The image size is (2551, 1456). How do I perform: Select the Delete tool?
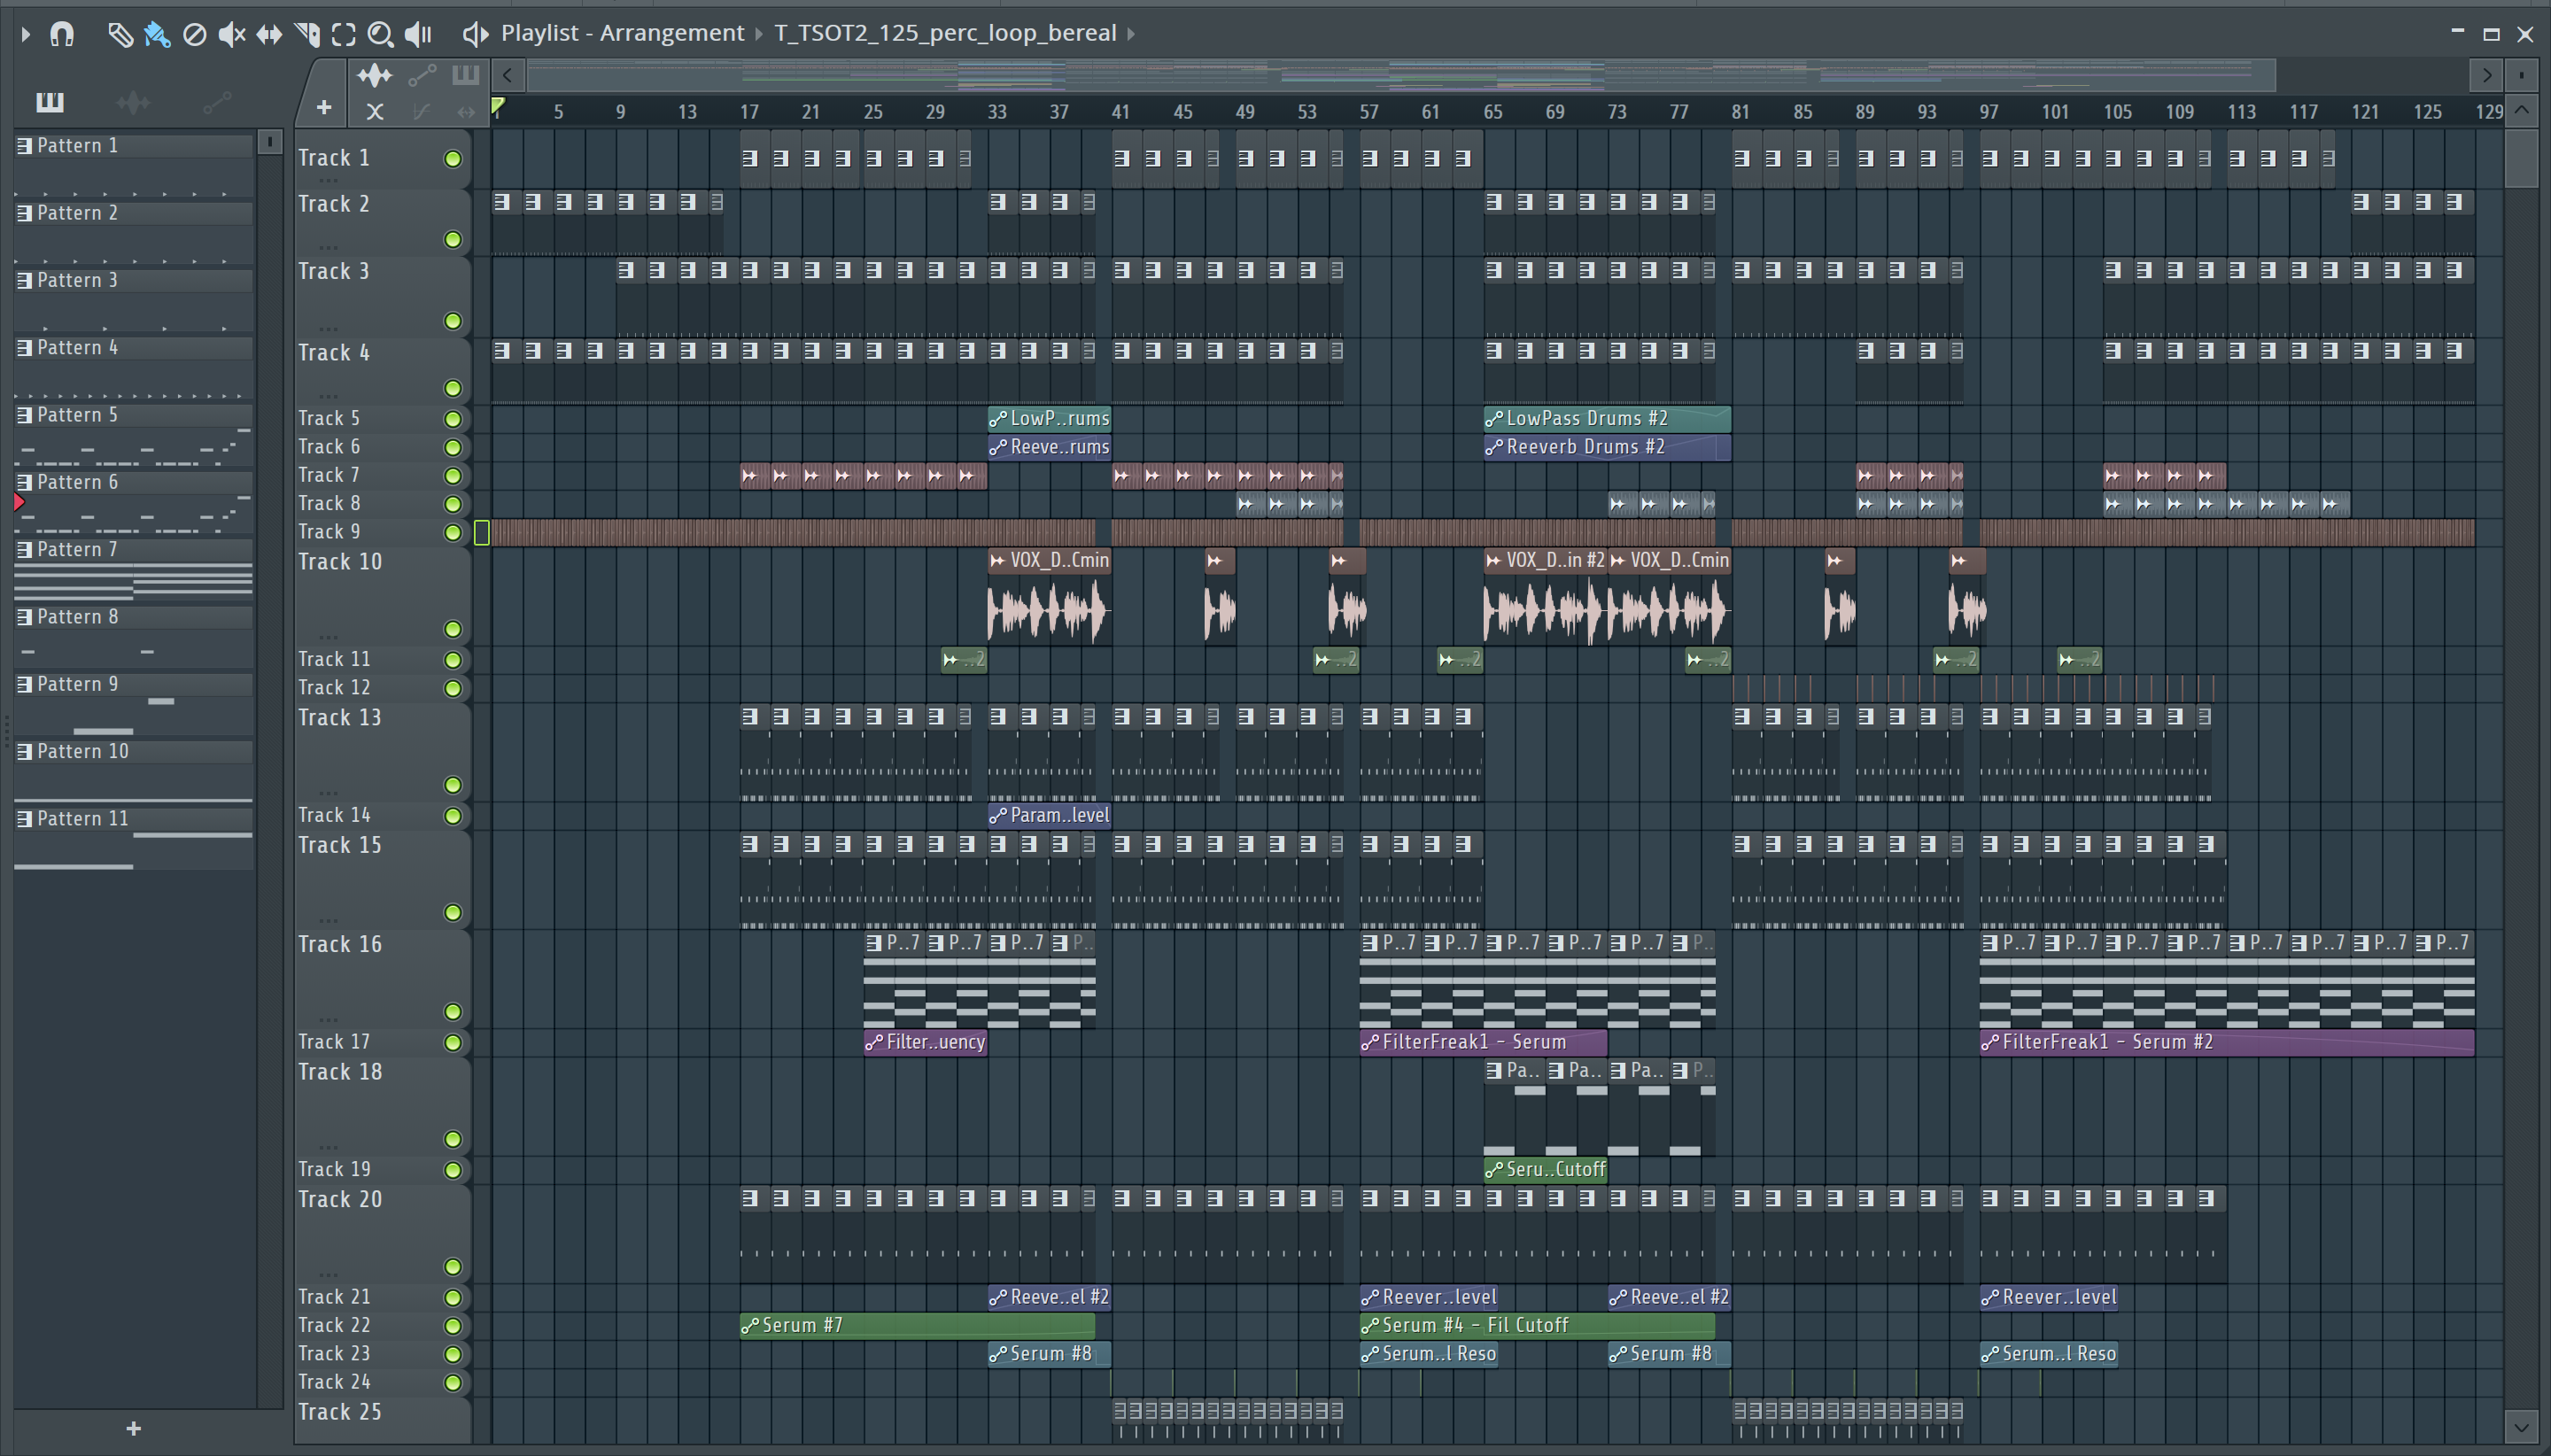195,35
